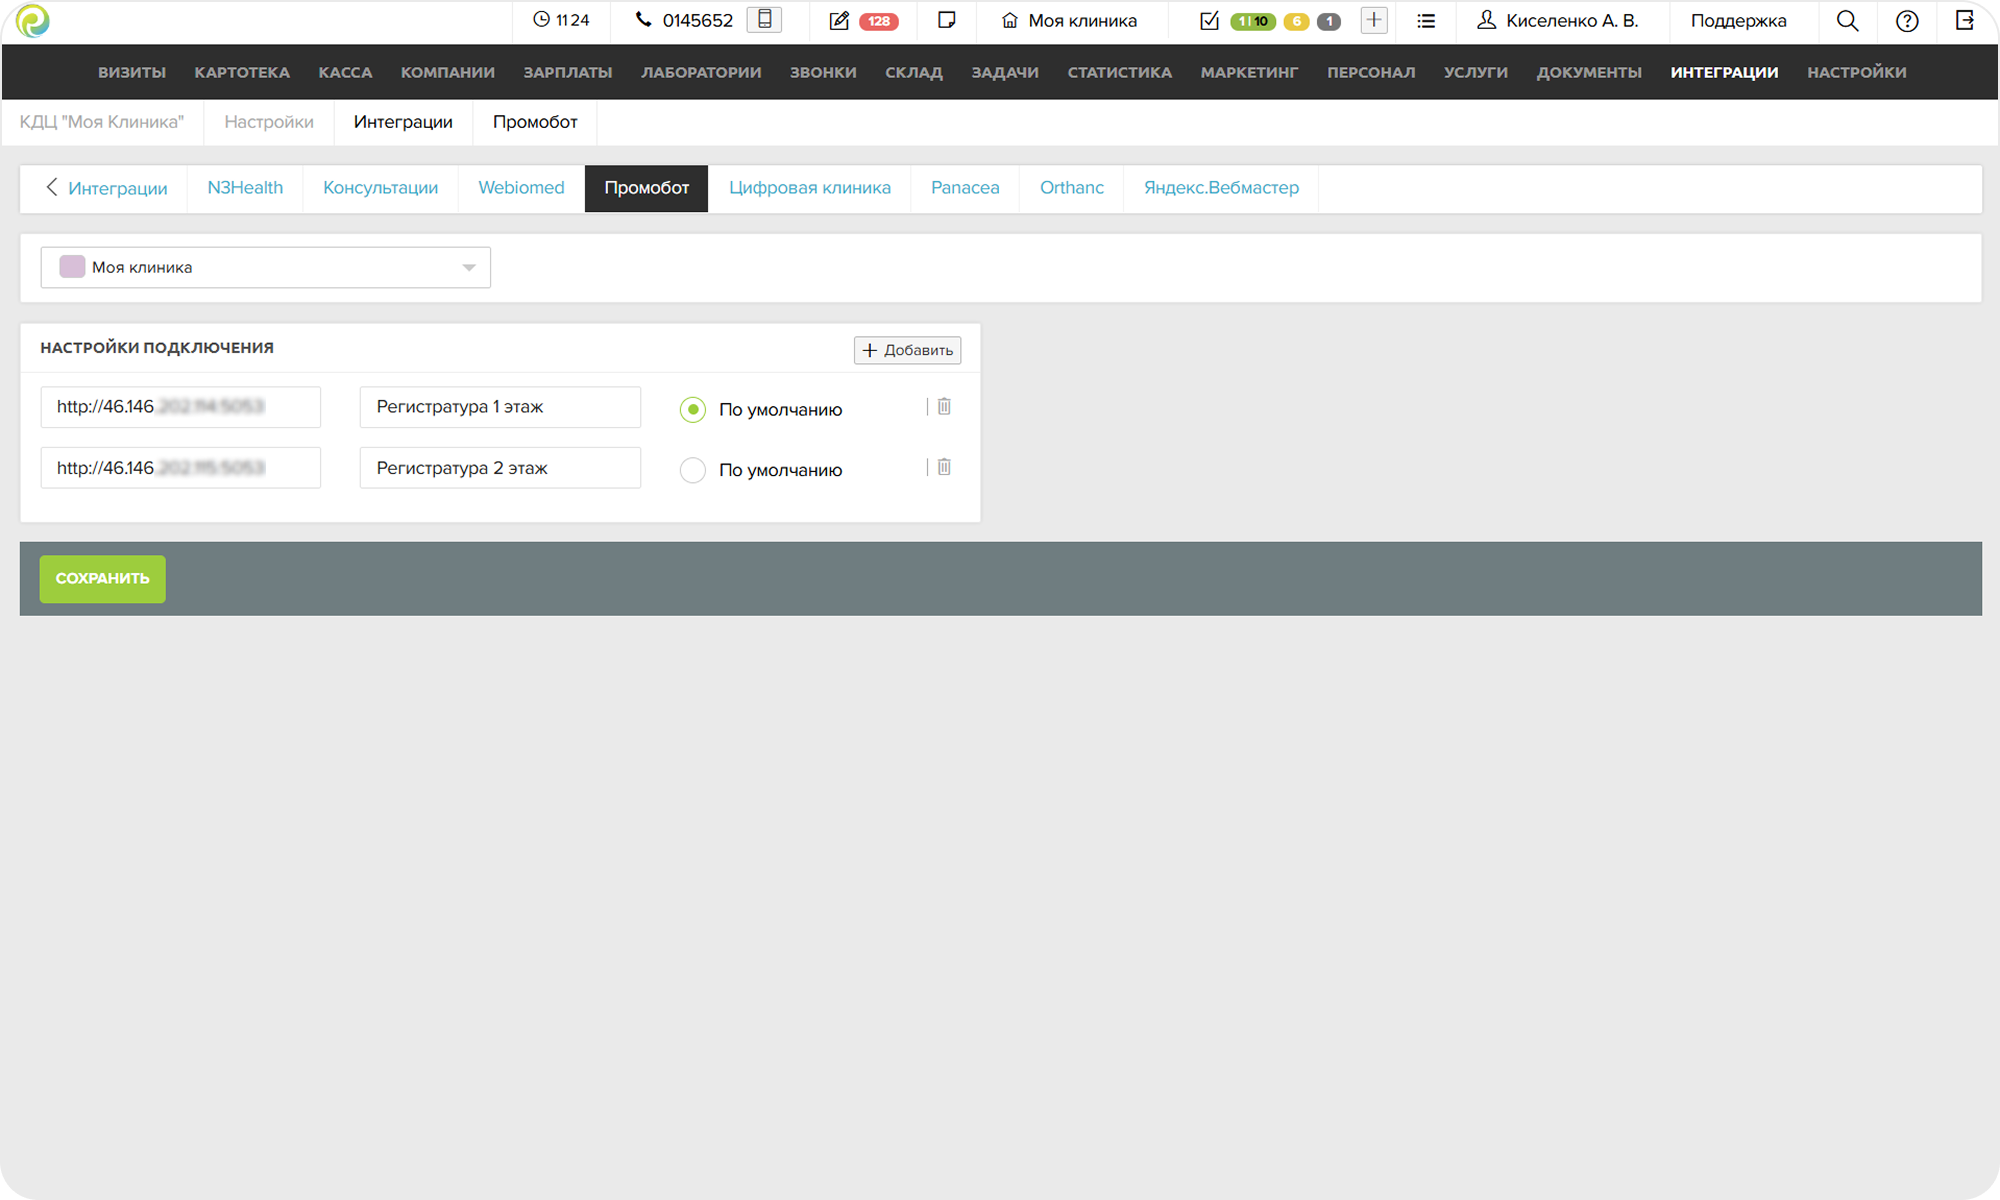Open the ДОКУМЕНТЫ menu
The image size is (2000, 1200).
point(1589,72)
